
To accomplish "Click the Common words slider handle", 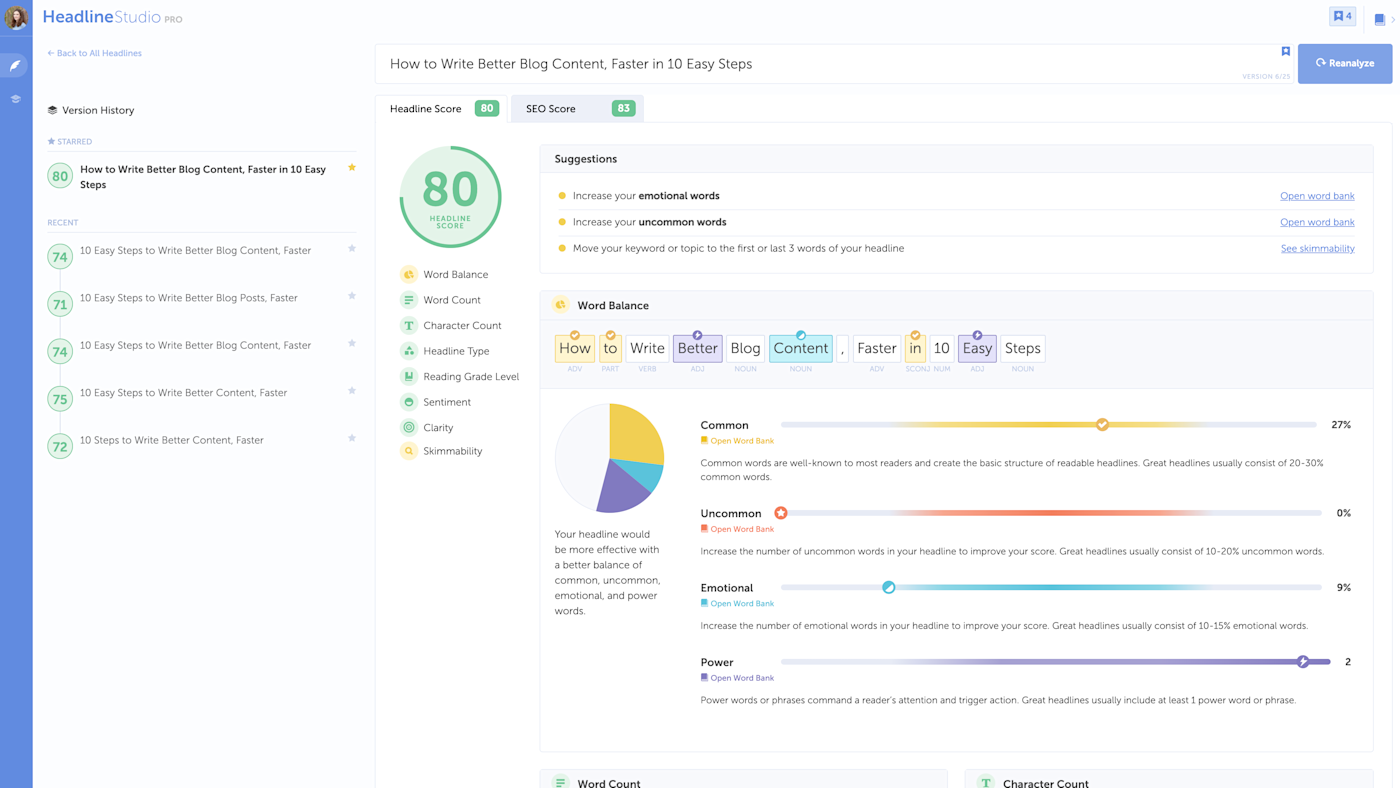I will click(x=1102, y=425).
